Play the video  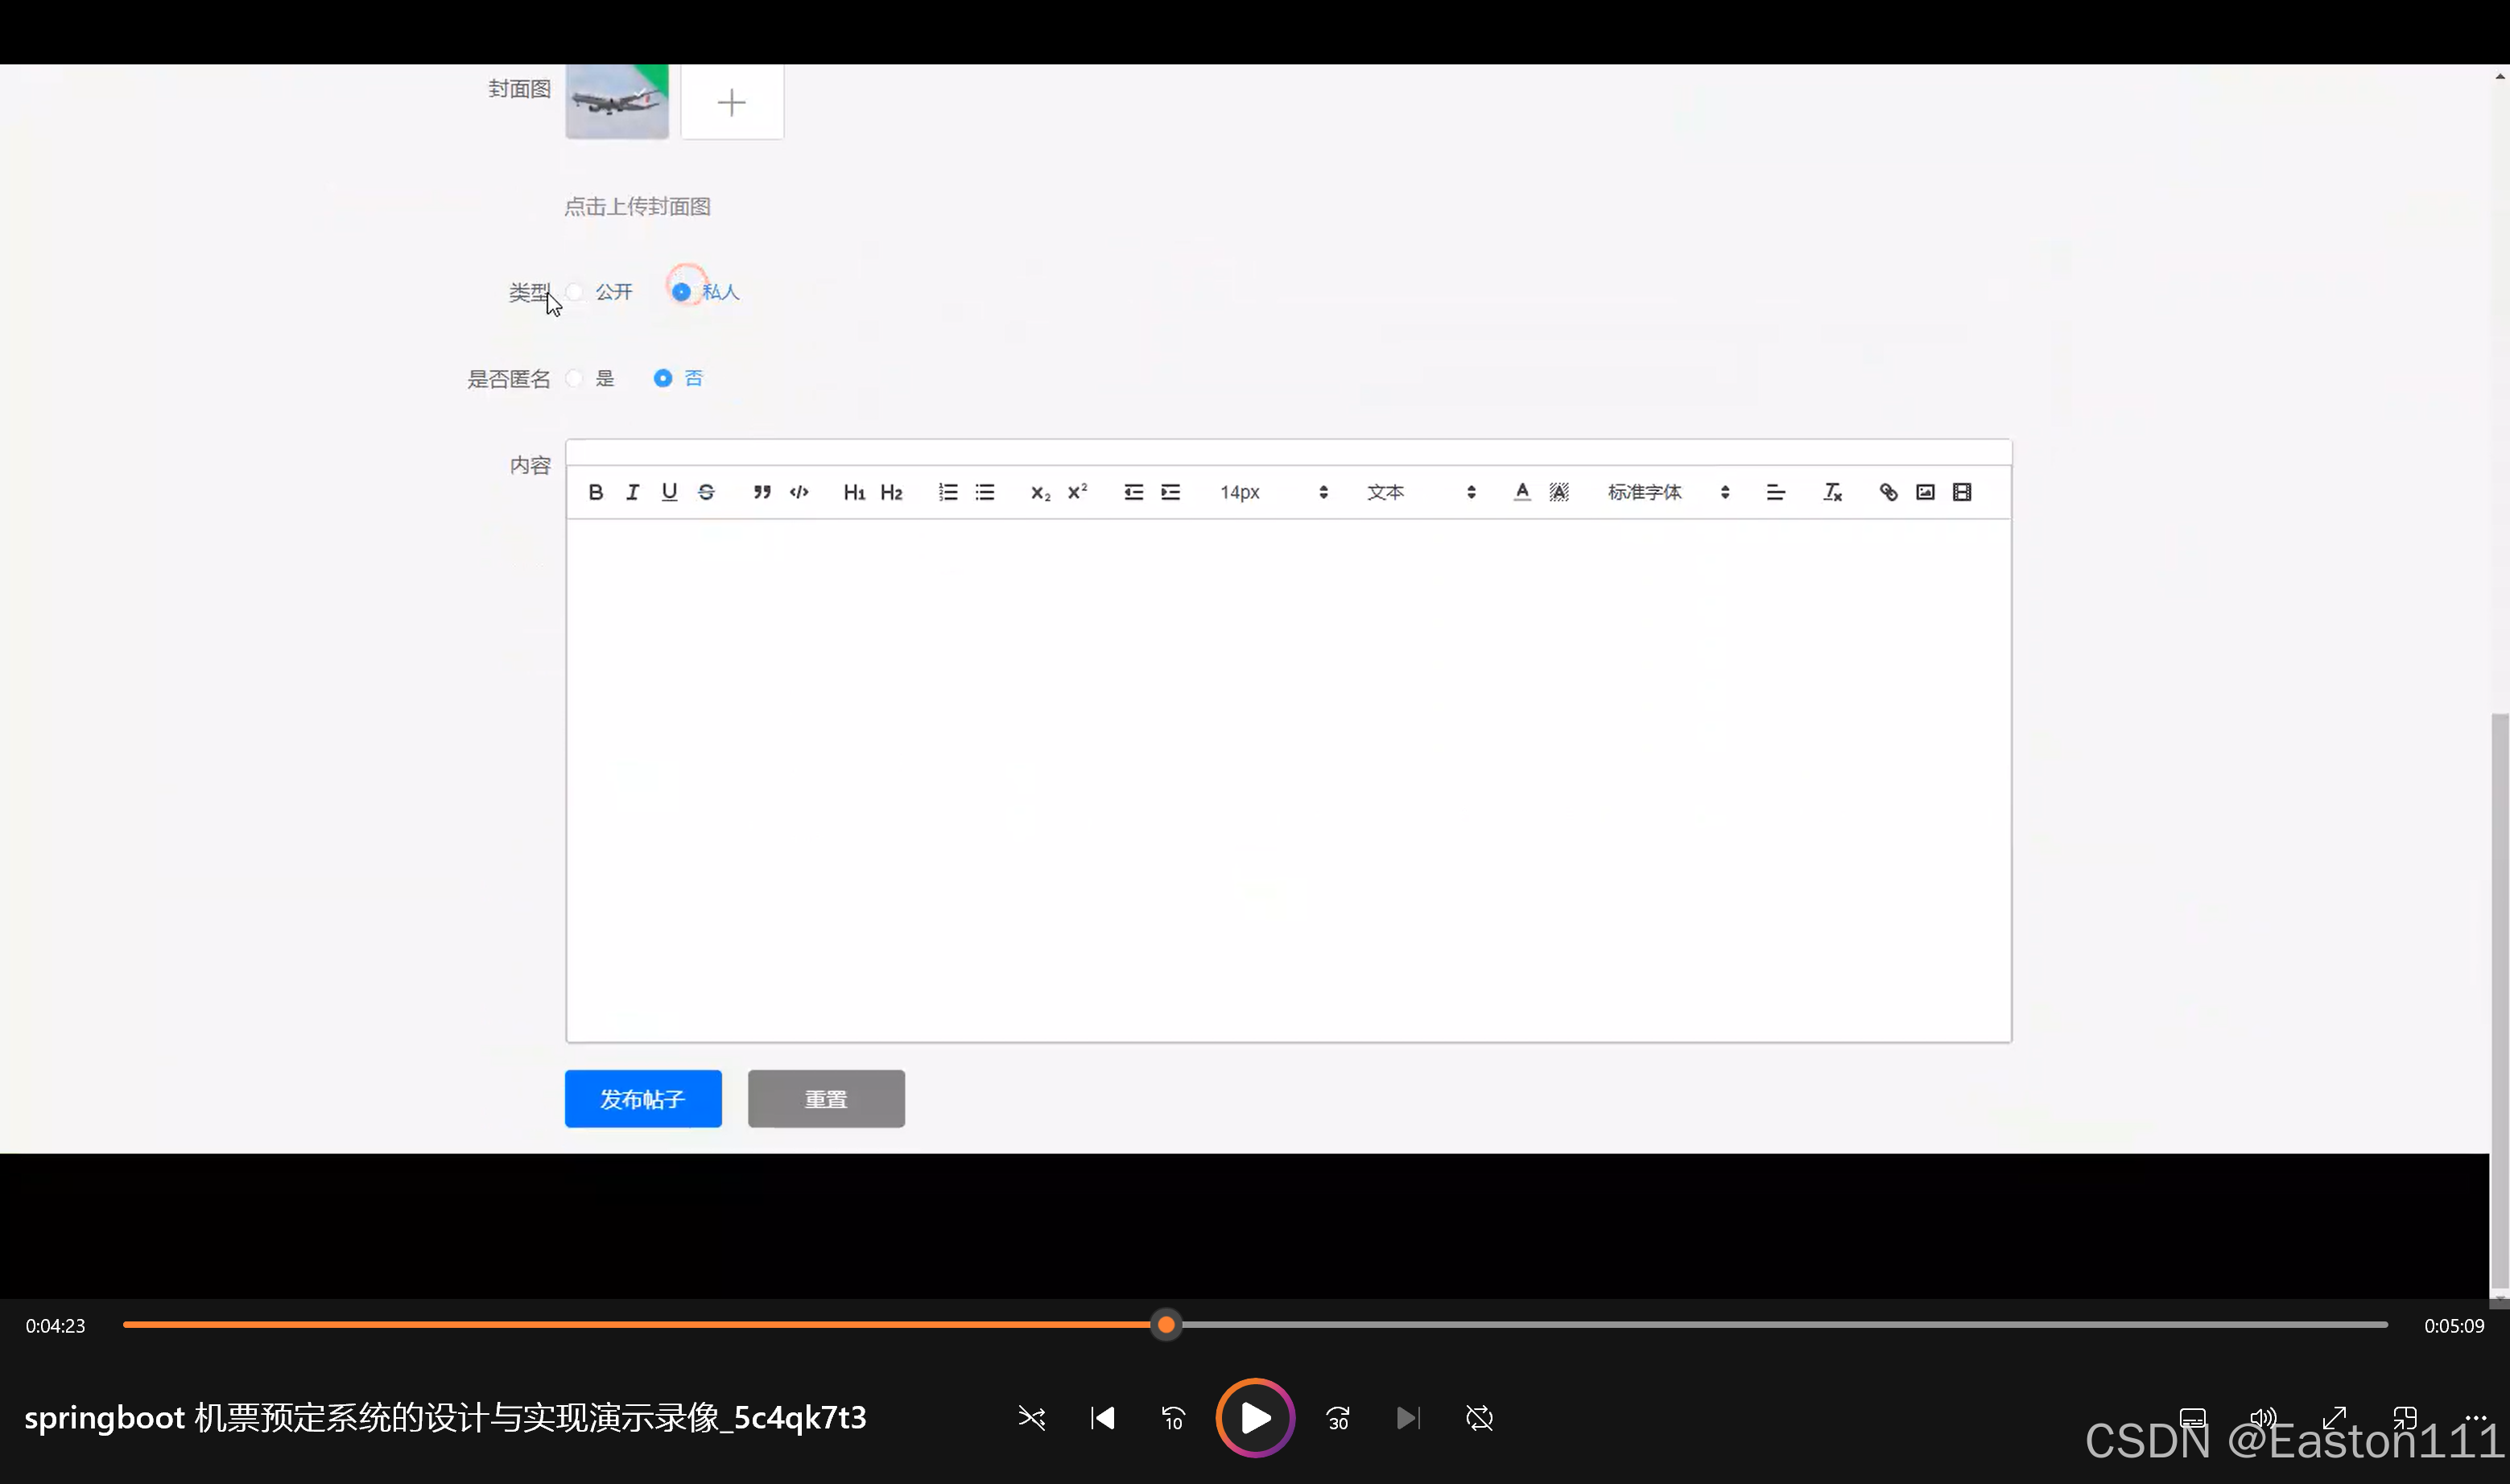pos(1255,1418)
